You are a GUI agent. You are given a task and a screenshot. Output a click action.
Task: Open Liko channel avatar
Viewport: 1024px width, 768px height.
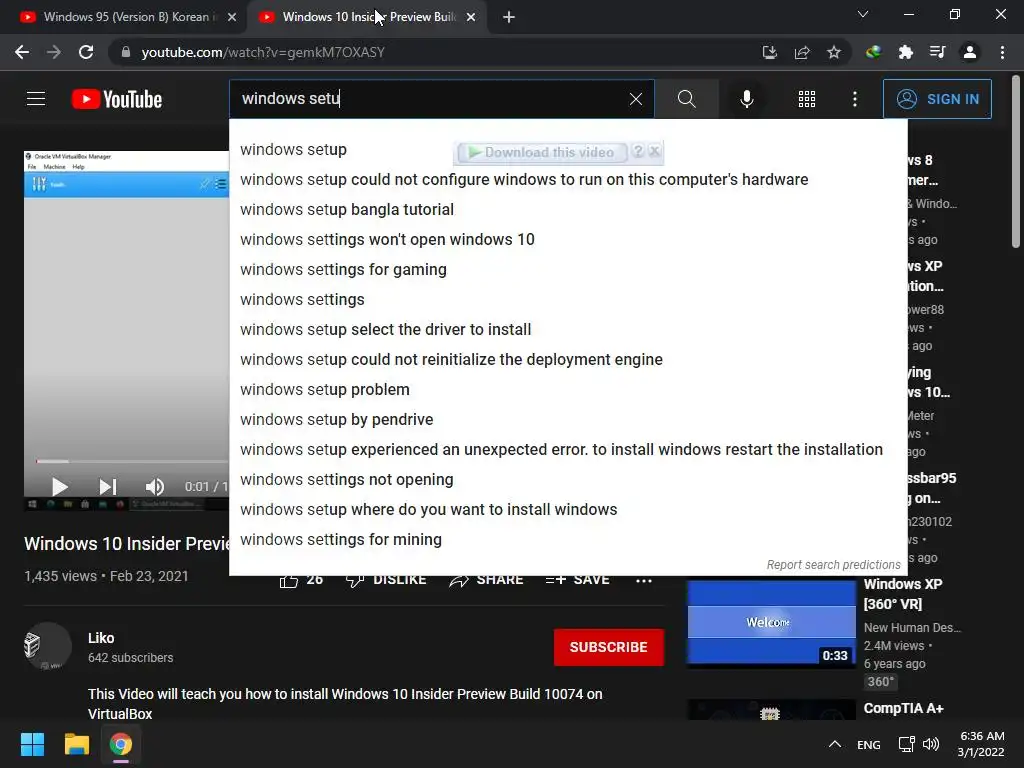pyautogui.click(x=47, y=647)
